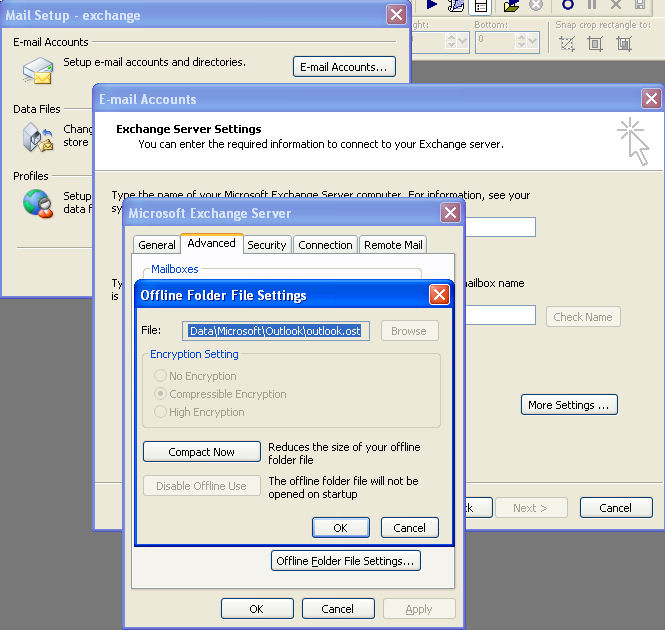Click the Check Name button
The height and width of the screenshot is (630, 665).
(583, 317)
